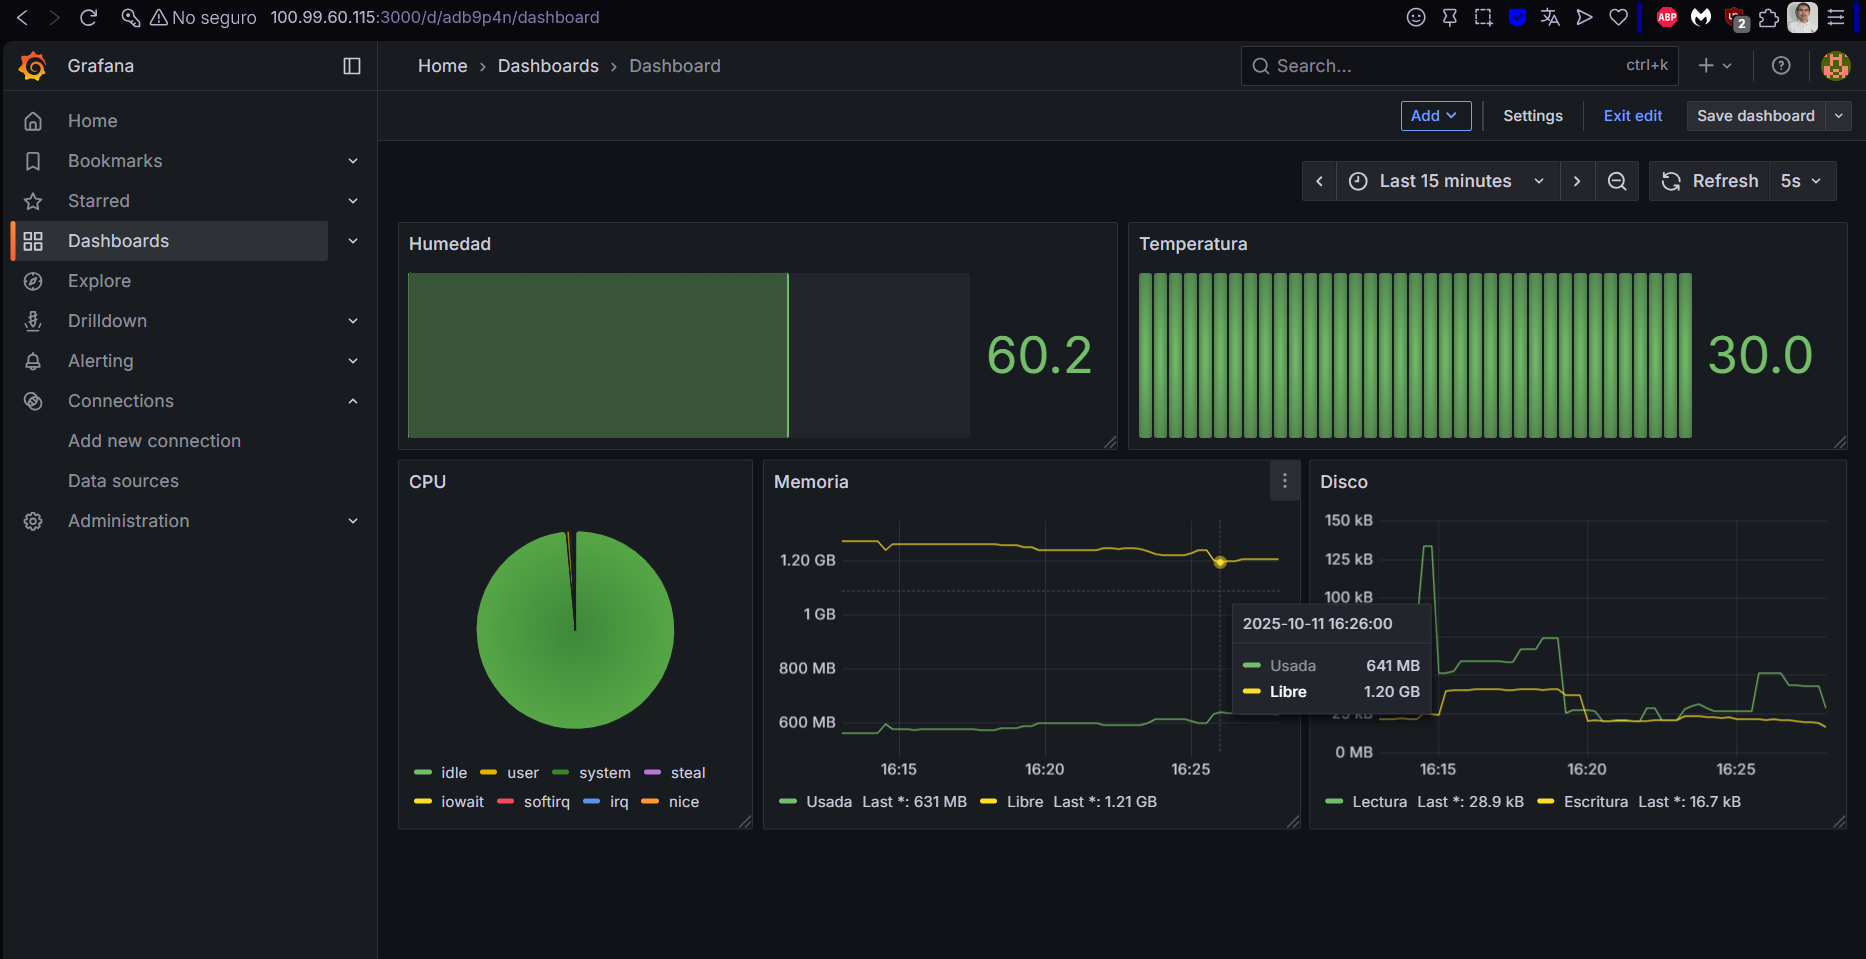This screenshot has height=959, width=1866.
Task: Expand the Alerting section chevron
Action: [x=353, y=361]
